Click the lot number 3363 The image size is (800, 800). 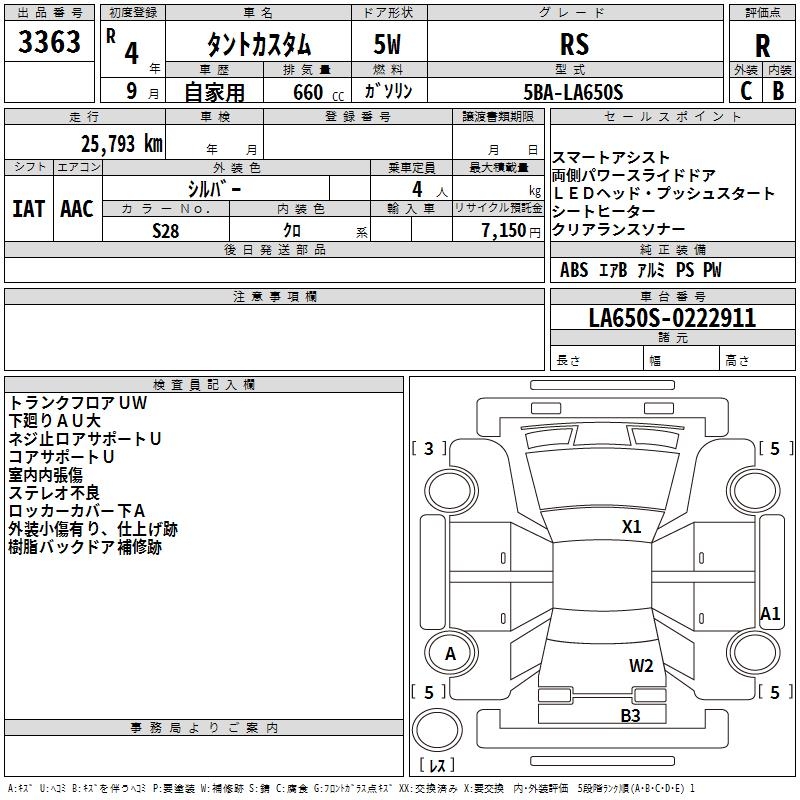point(50,42)
